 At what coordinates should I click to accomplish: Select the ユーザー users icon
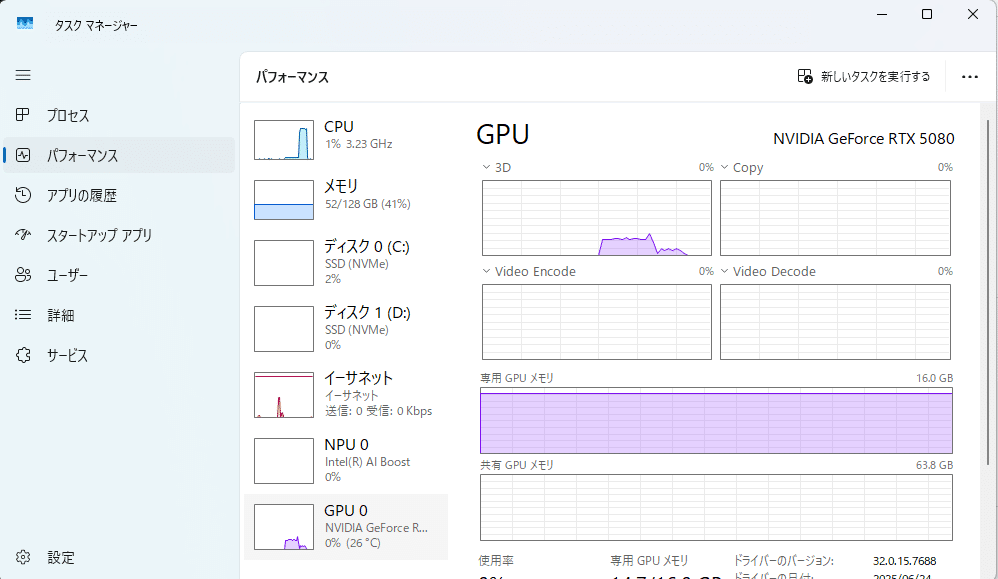24,276
